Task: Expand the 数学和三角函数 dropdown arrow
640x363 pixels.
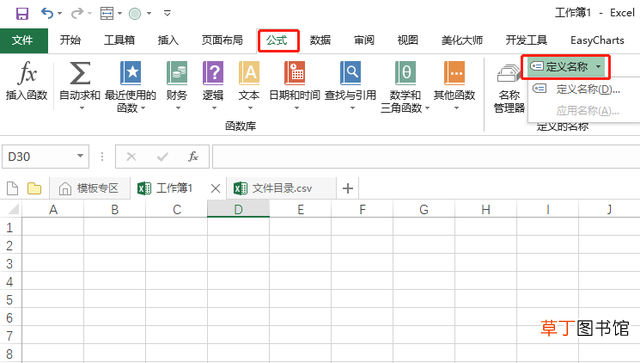Action: [x=427, y=108]
